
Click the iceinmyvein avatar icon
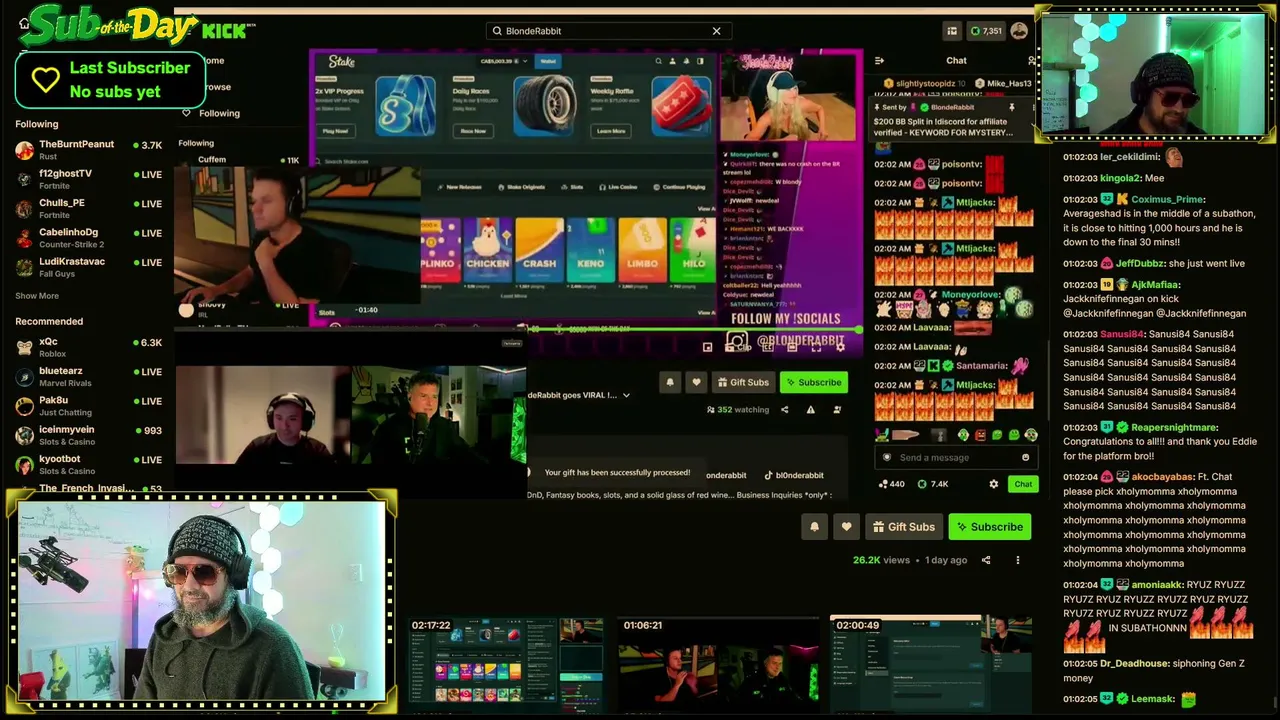[25, 436]
